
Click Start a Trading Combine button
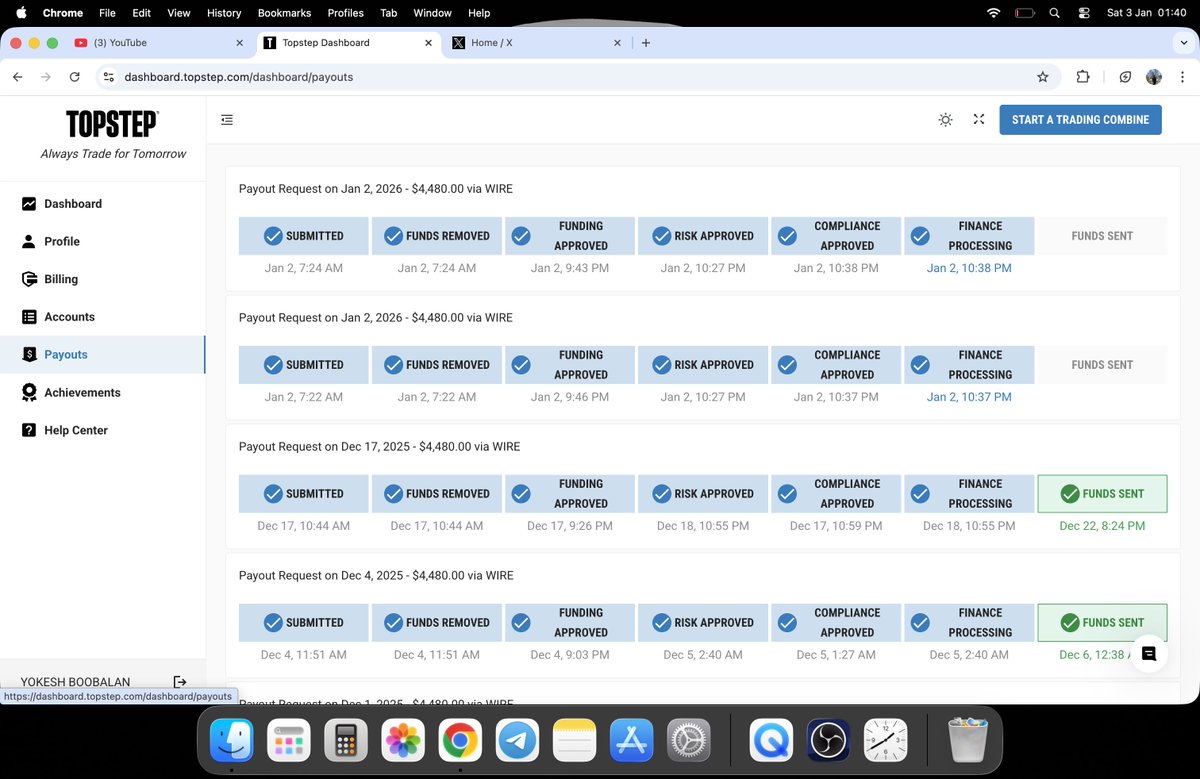click(1080, 120)
